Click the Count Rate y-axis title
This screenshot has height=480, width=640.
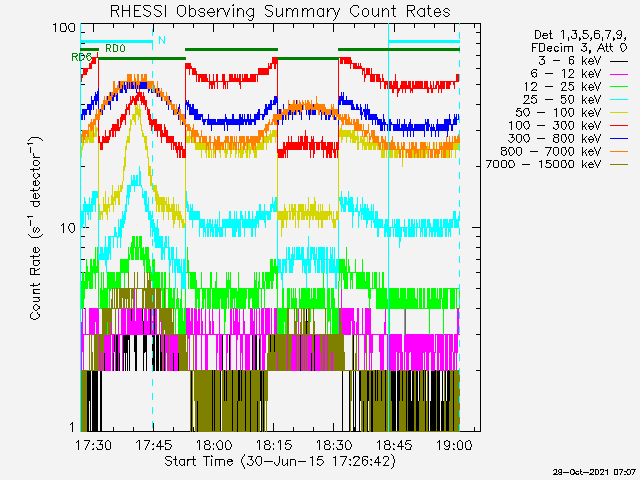coord(36,228)
